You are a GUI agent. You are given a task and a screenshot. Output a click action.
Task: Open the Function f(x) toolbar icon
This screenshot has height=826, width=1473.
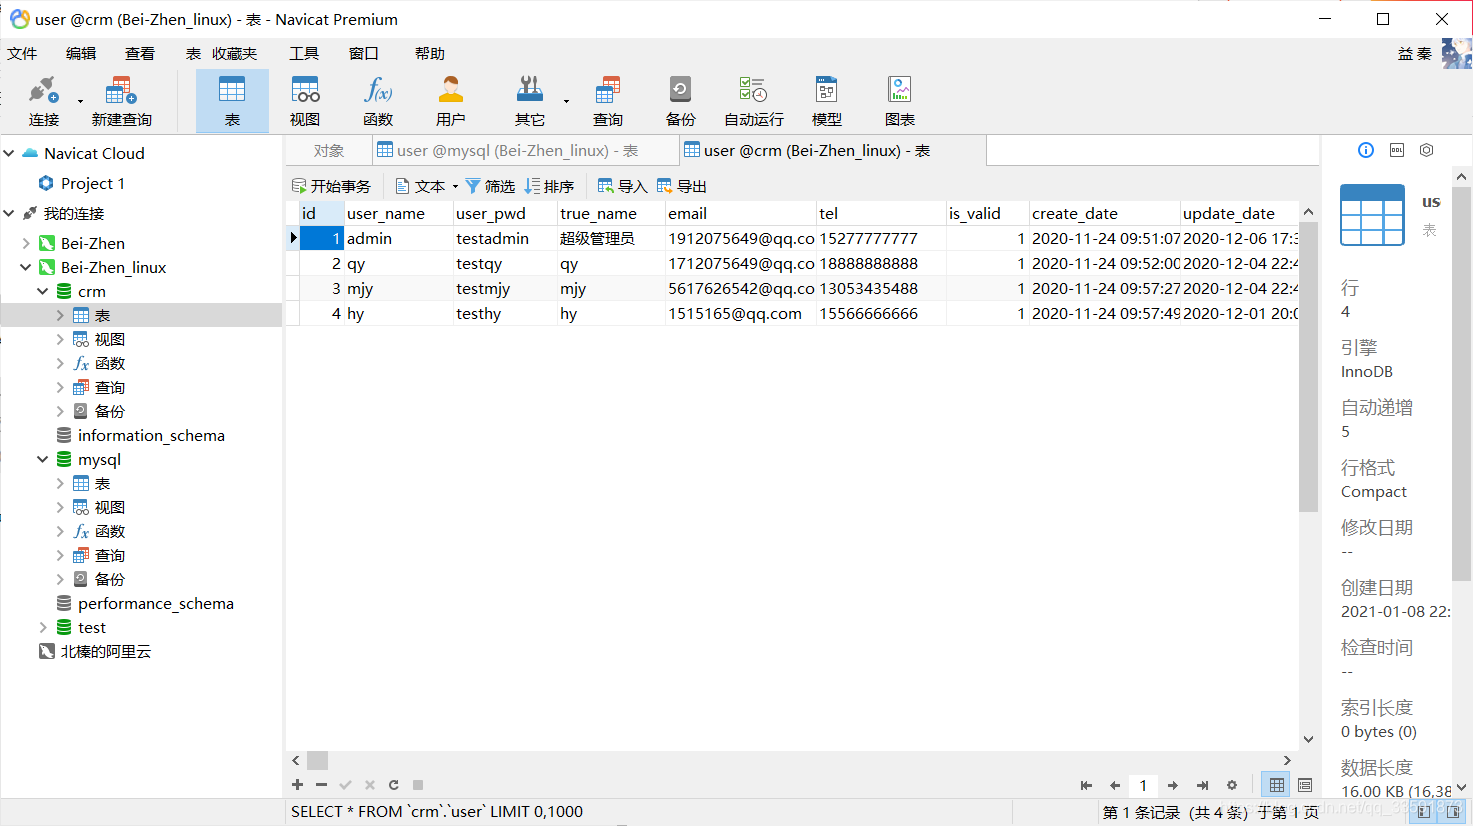378,100
